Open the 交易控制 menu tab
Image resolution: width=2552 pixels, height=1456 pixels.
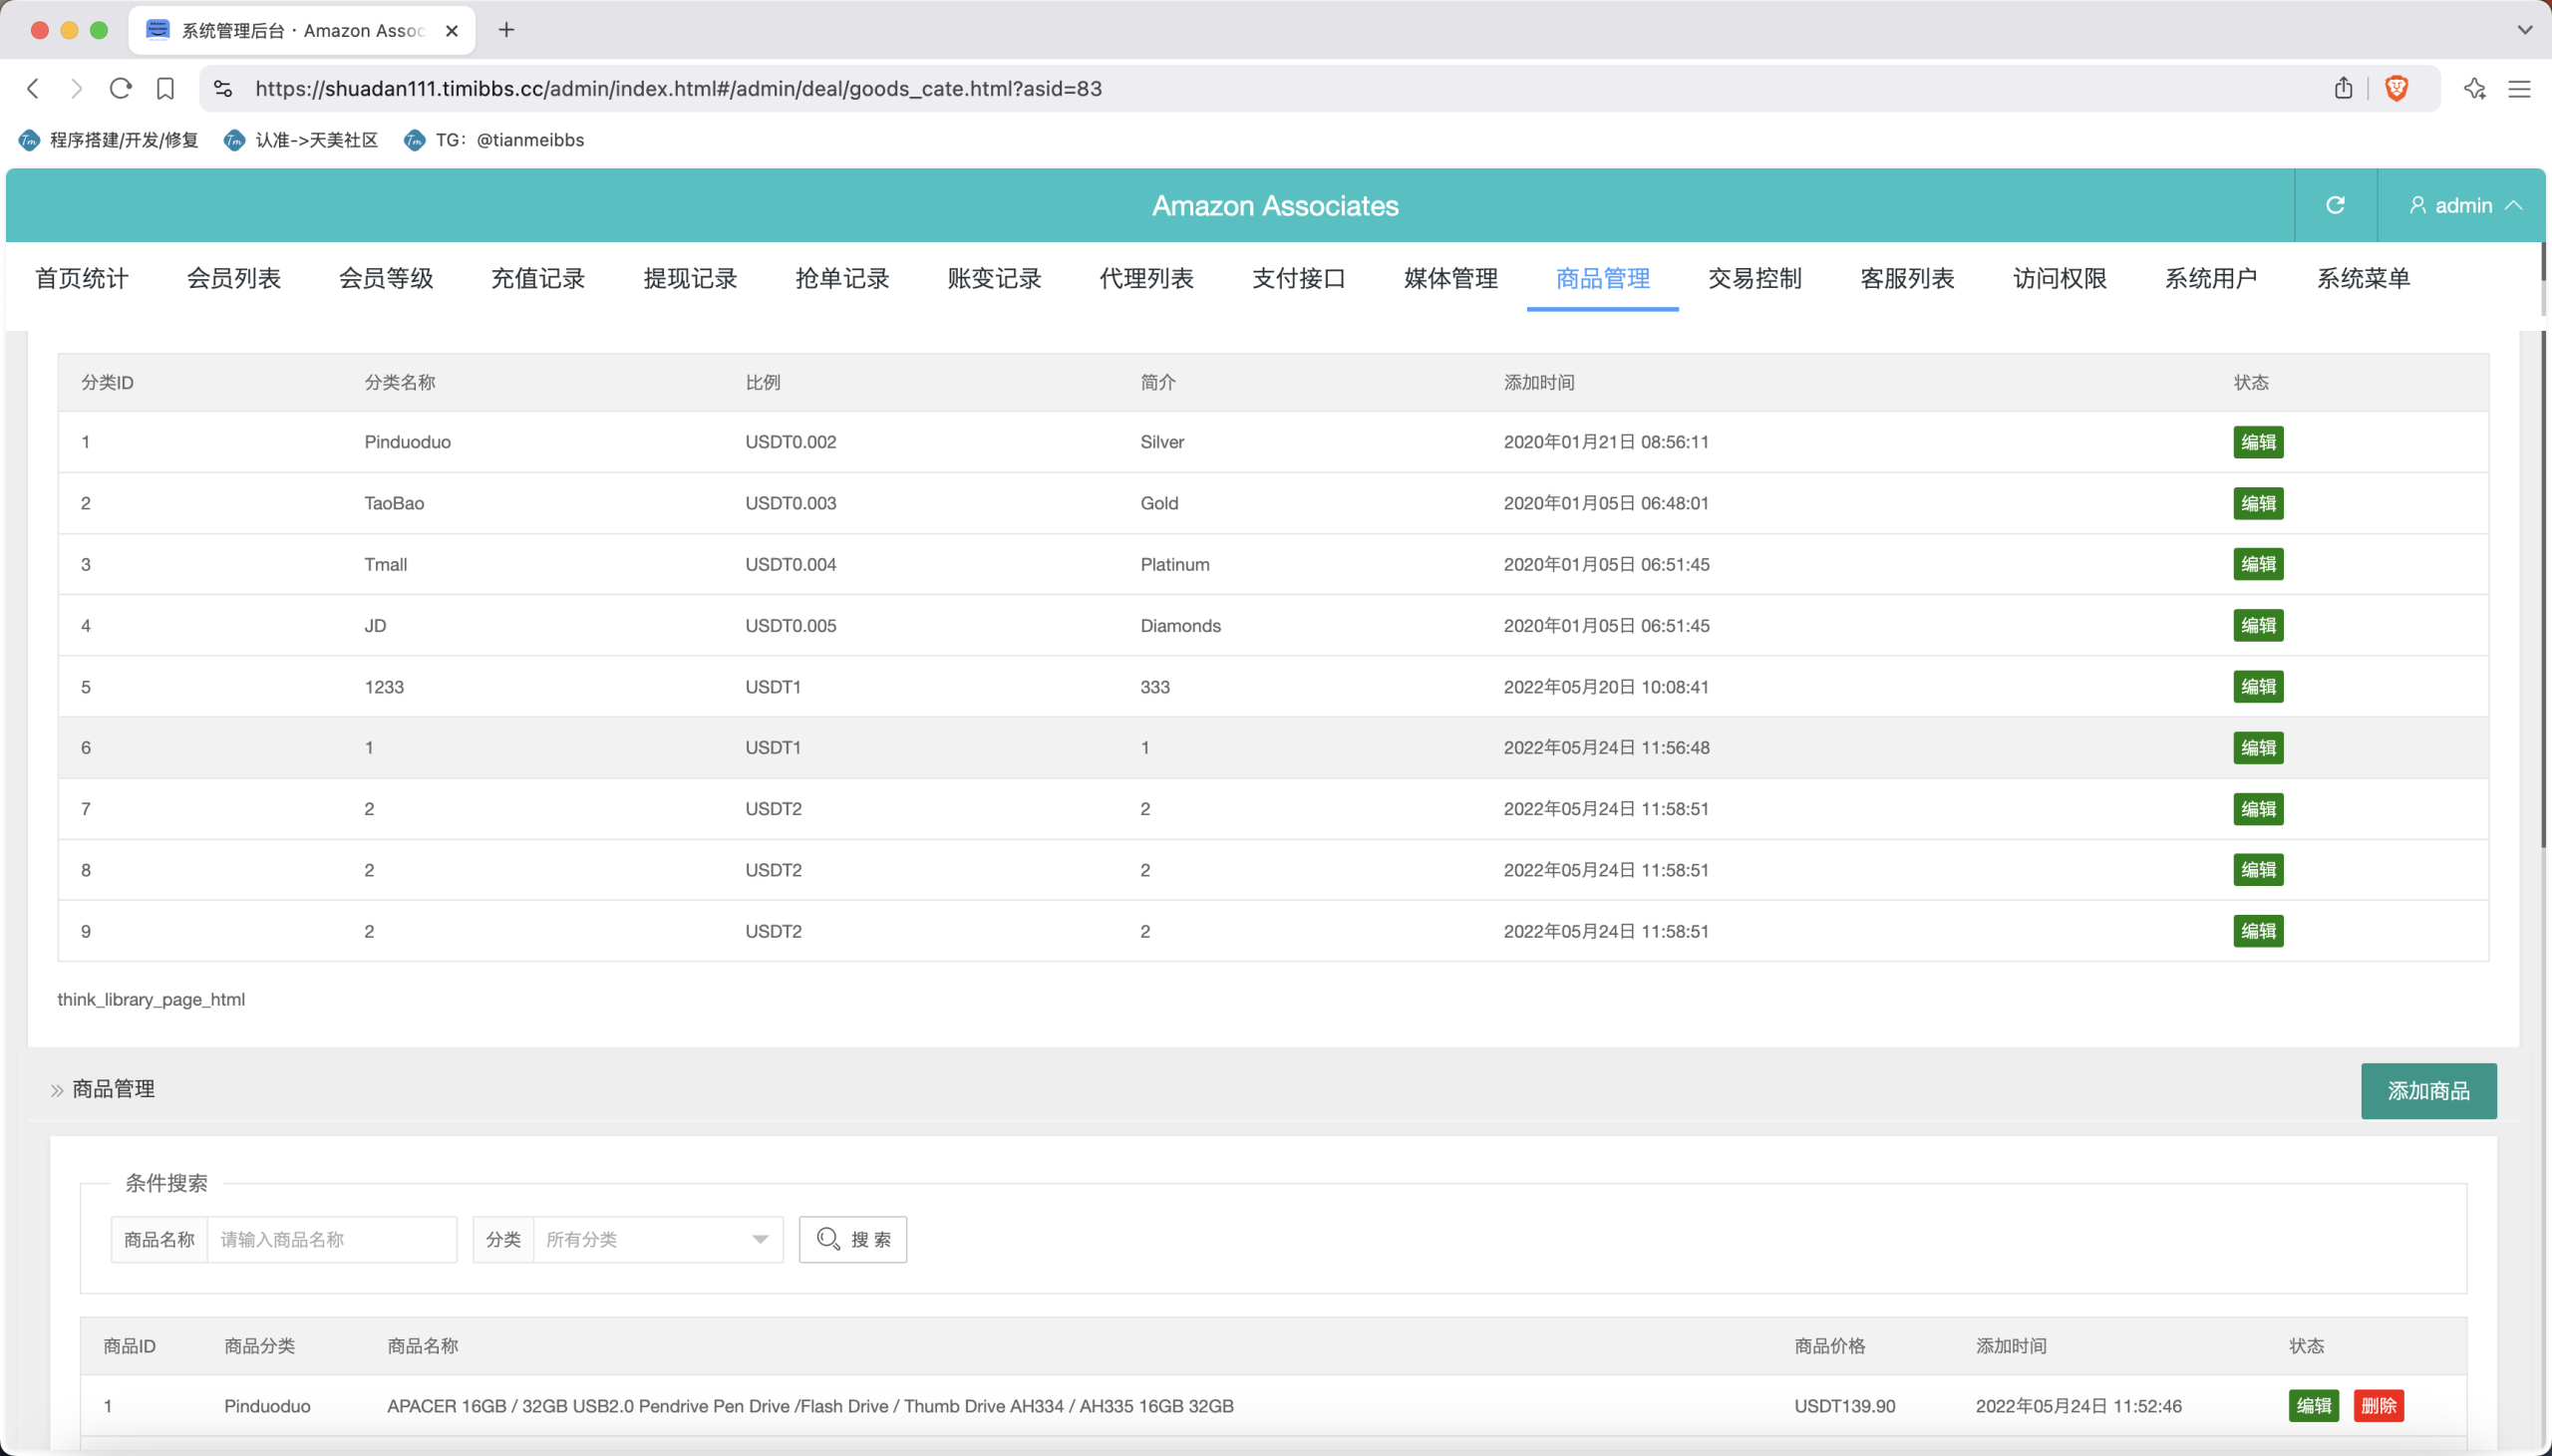tap(1754, 278)
